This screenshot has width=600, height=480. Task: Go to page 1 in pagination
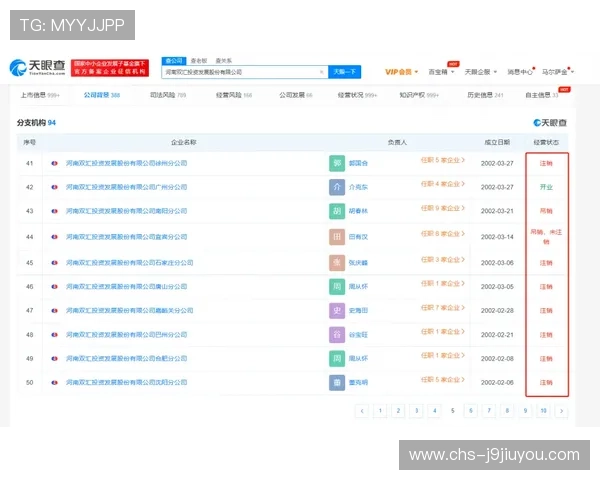380,411
